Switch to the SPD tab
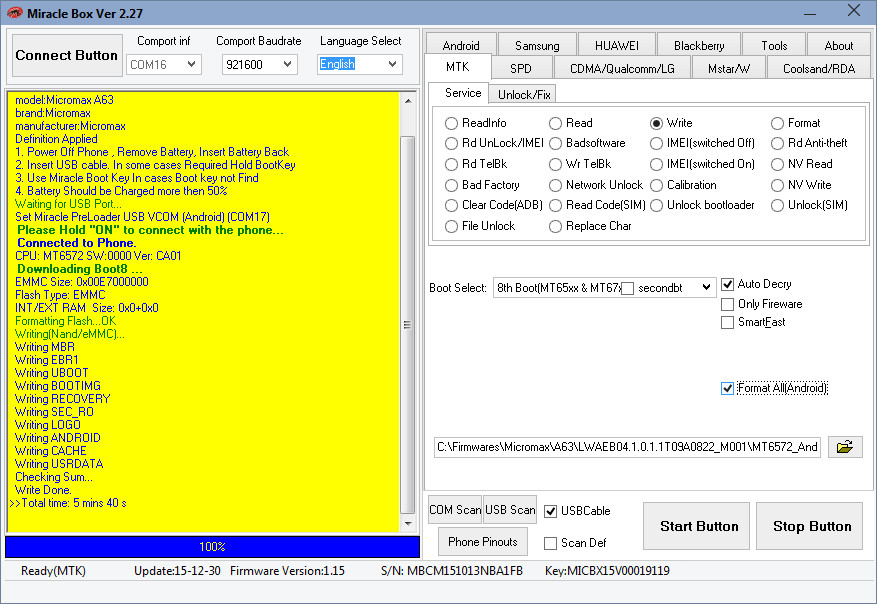This screenshot has height=604, width=877. 520,69
